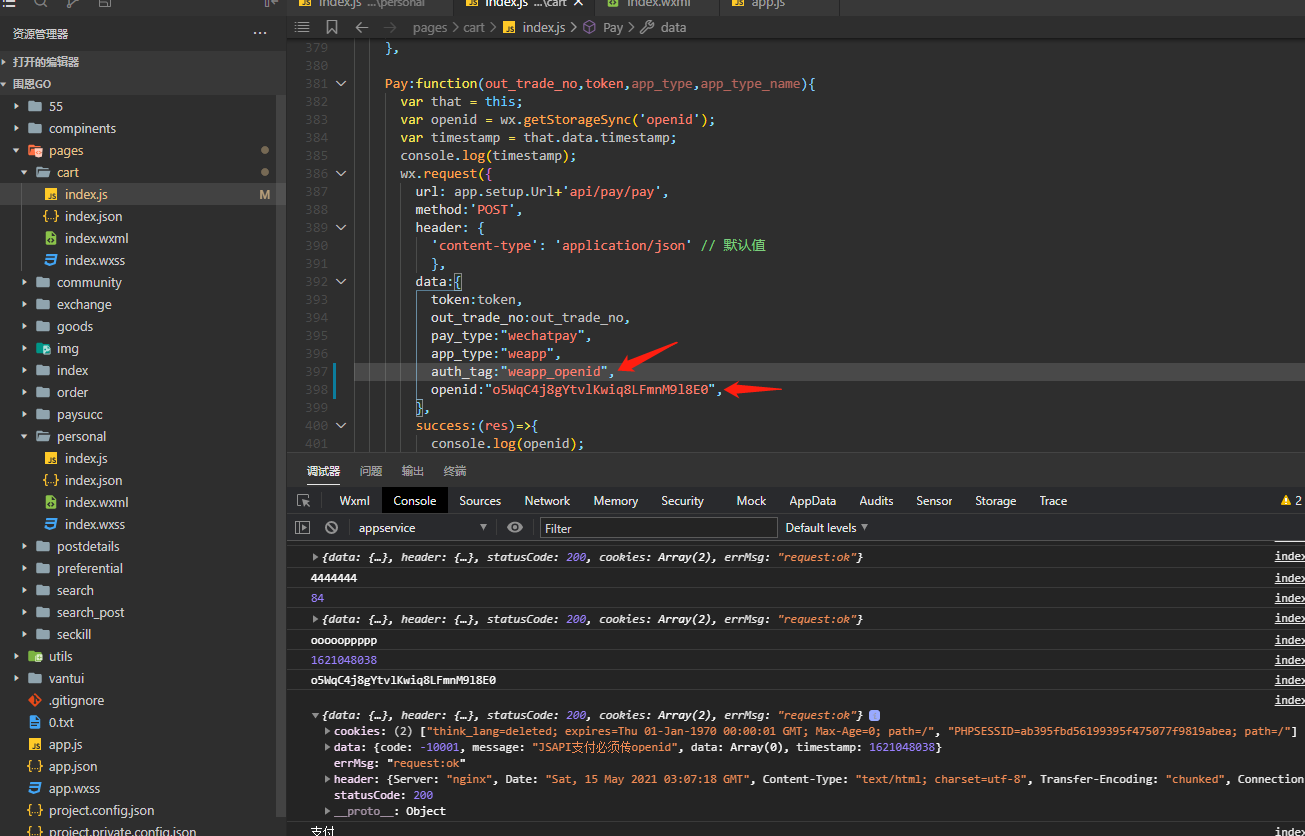Click the wxml icon of cart index.wxml
The width and height of the screenshot is (1305, 836).
51,238
